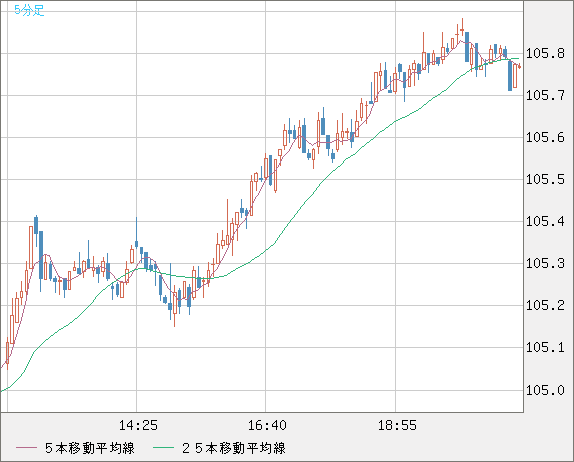Click the 14:25 time axis label

pyautogui.click(x=138, y=425)
